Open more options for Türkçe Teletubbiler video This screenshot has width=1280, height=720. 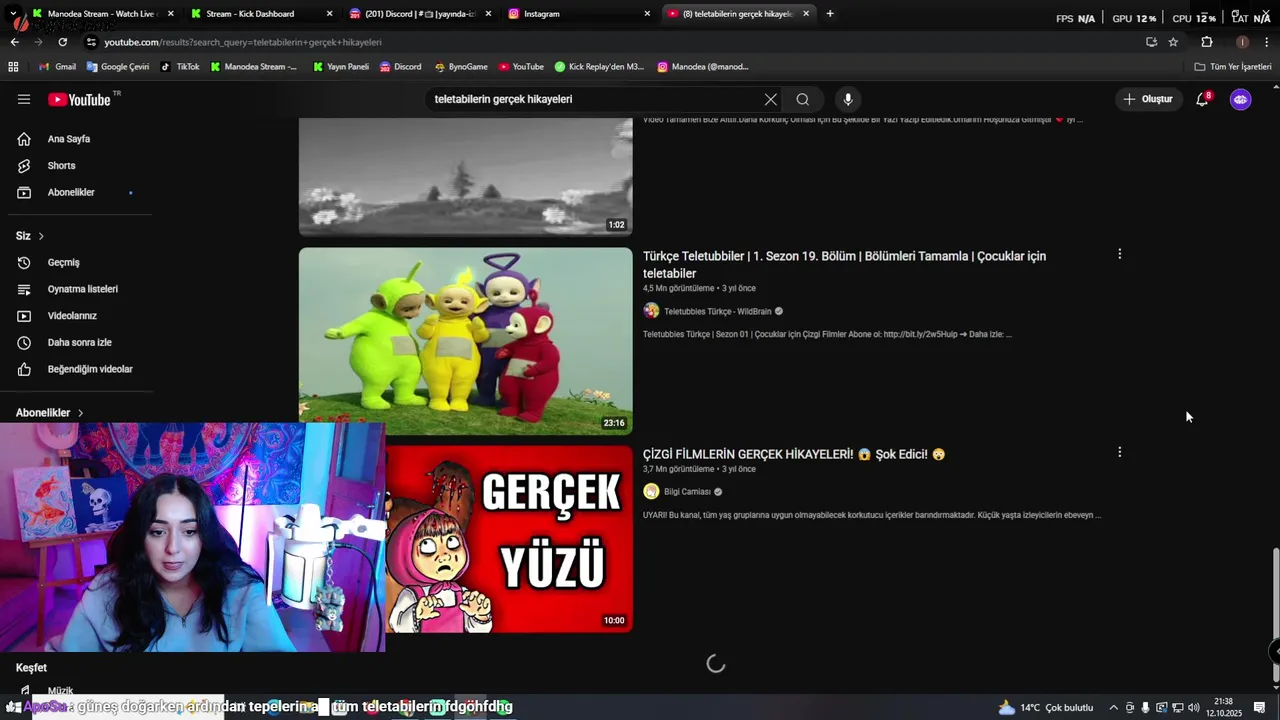pos(1119,254)
